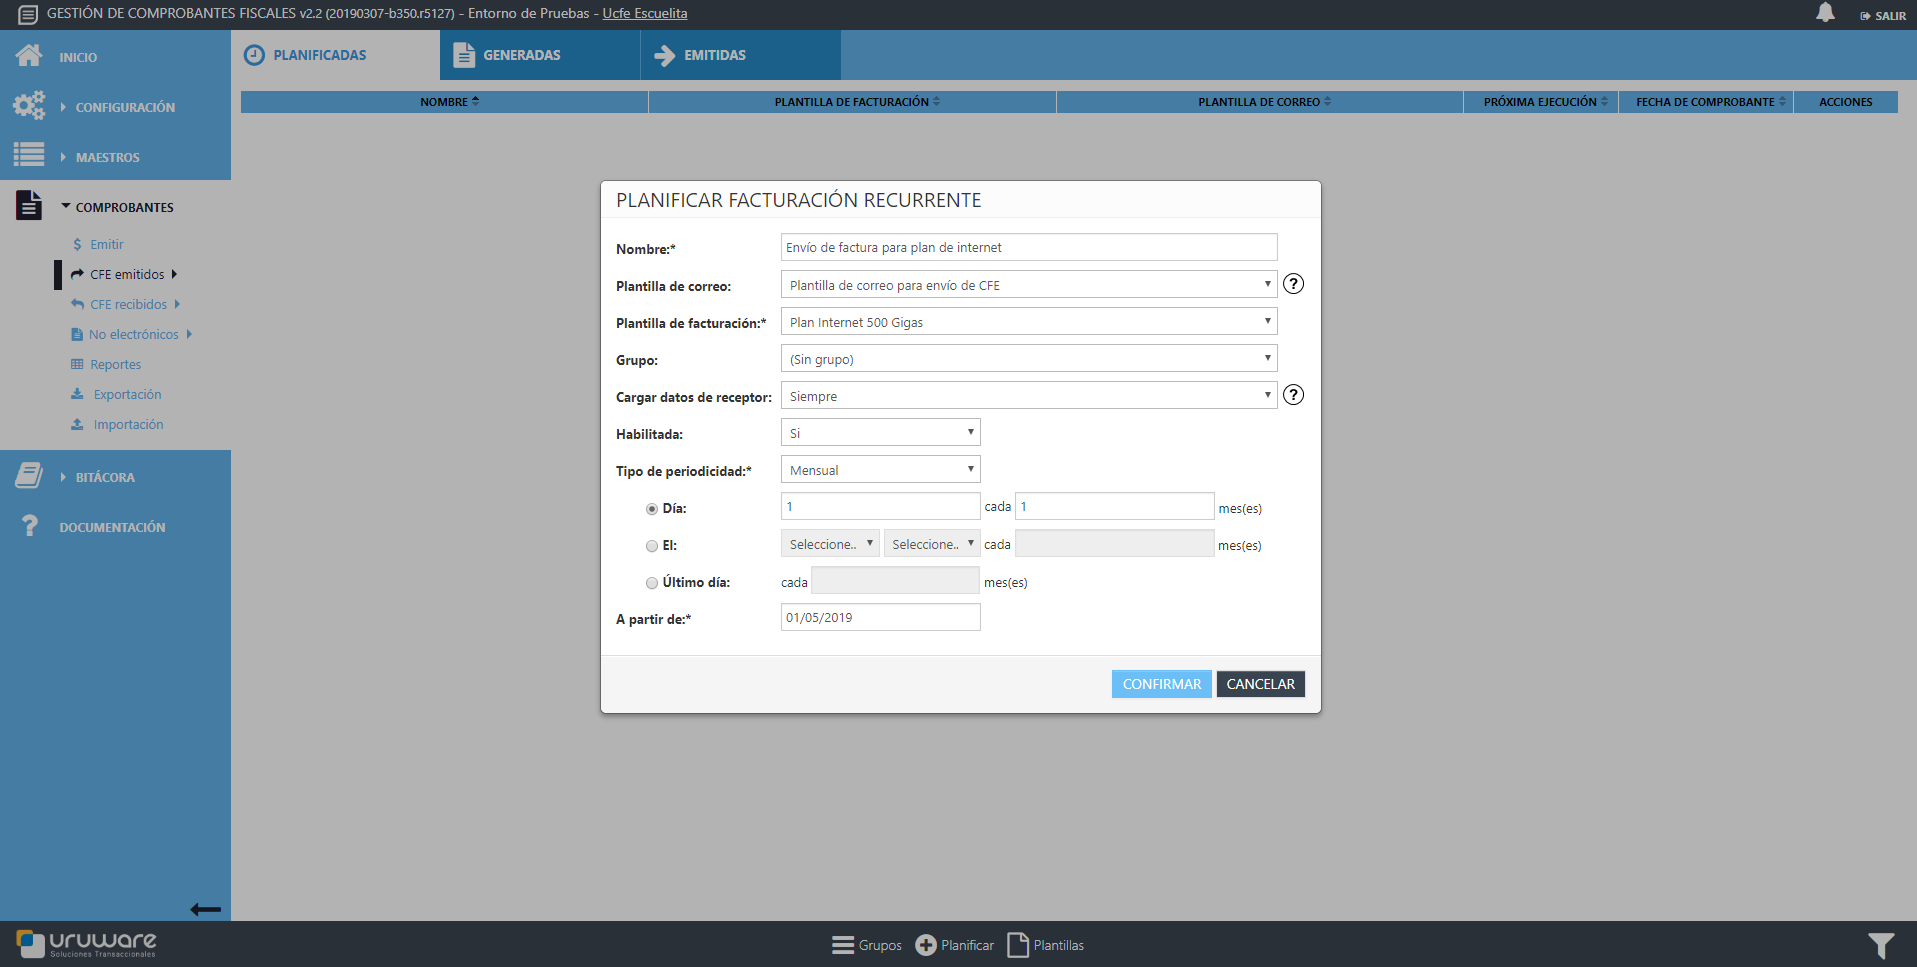
Task: Expand the Tipo de periodicidad dropdown
Action: [880, 470]
